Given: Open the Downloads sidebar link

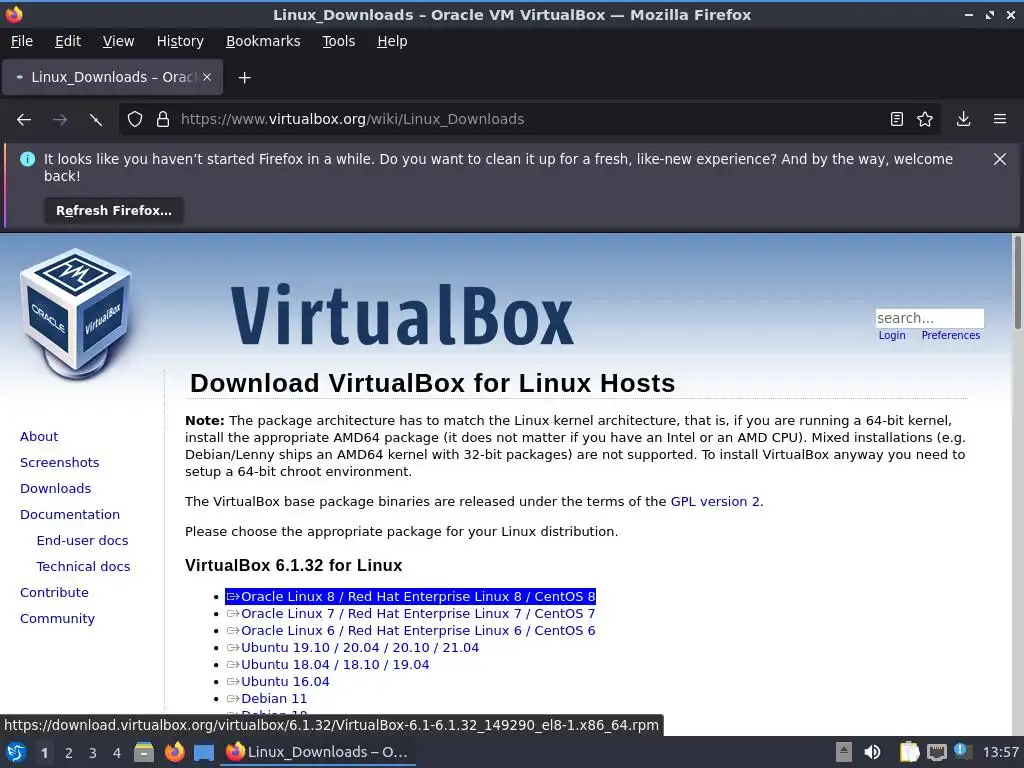Looking at the screenshot, I should click(56, 488).
